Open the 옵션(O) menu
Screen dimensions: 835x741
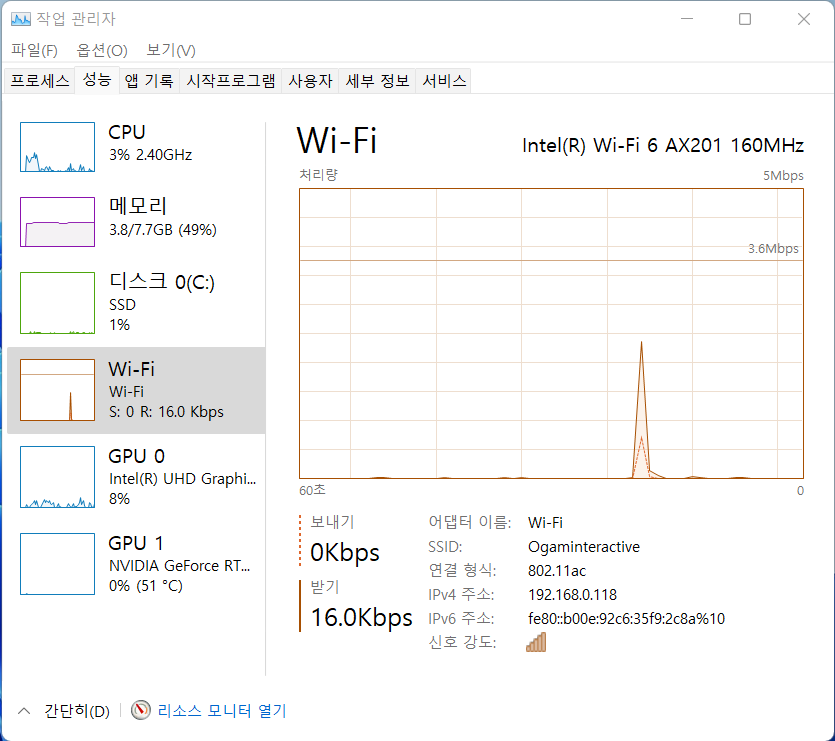point(102,50)
